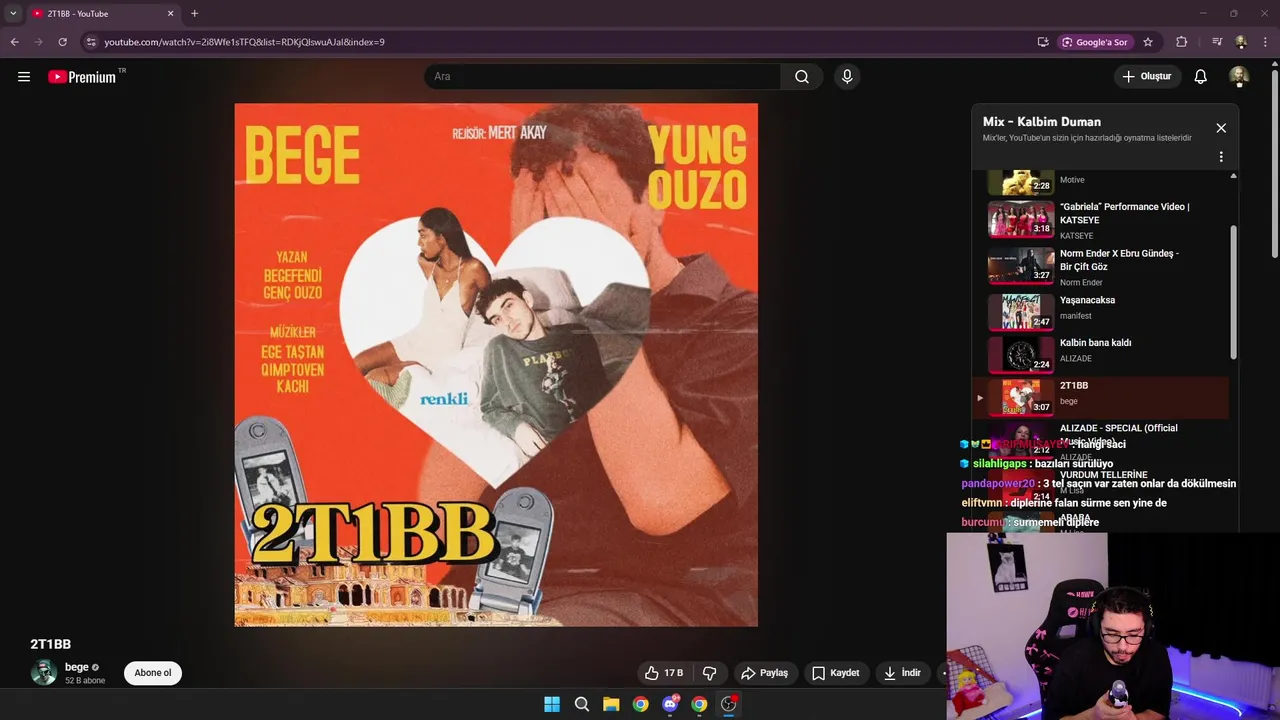Open YouTube account avatar menu

click(x=1239, y=77)
